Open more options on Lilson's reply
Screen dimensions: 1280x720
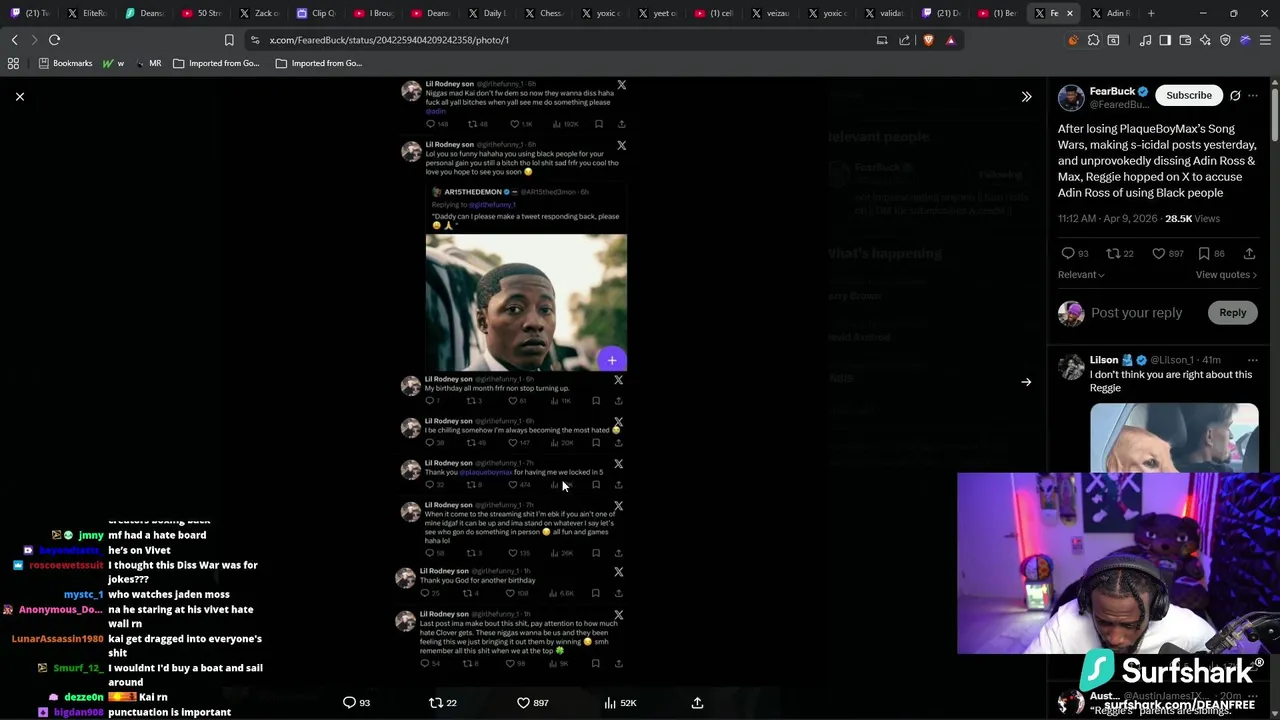[x=1253, y=360]
